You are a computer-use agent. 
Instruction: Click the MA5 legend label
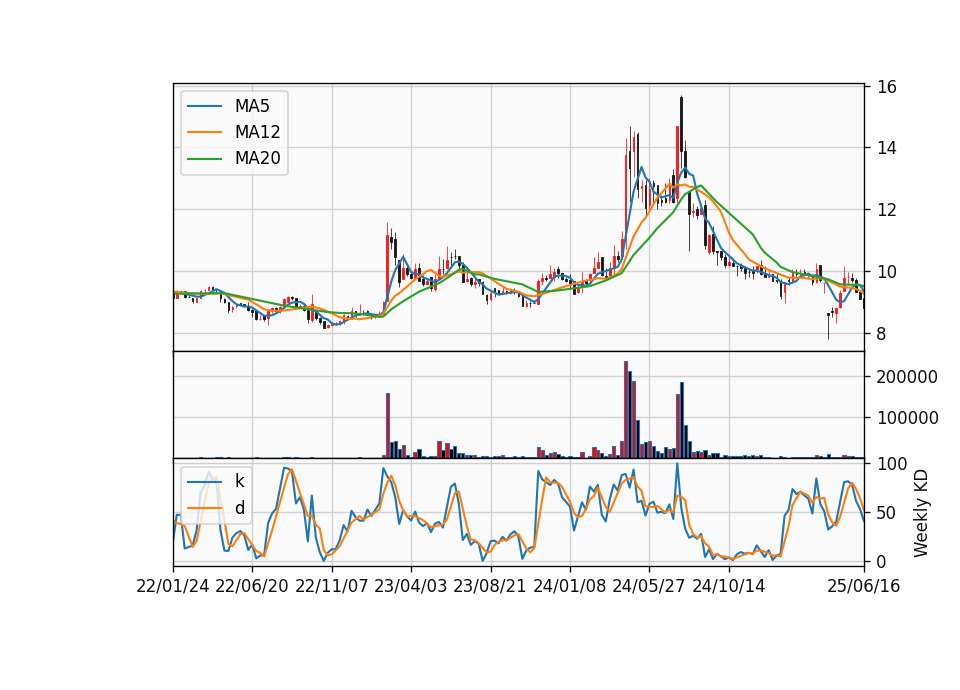point(252,106)
